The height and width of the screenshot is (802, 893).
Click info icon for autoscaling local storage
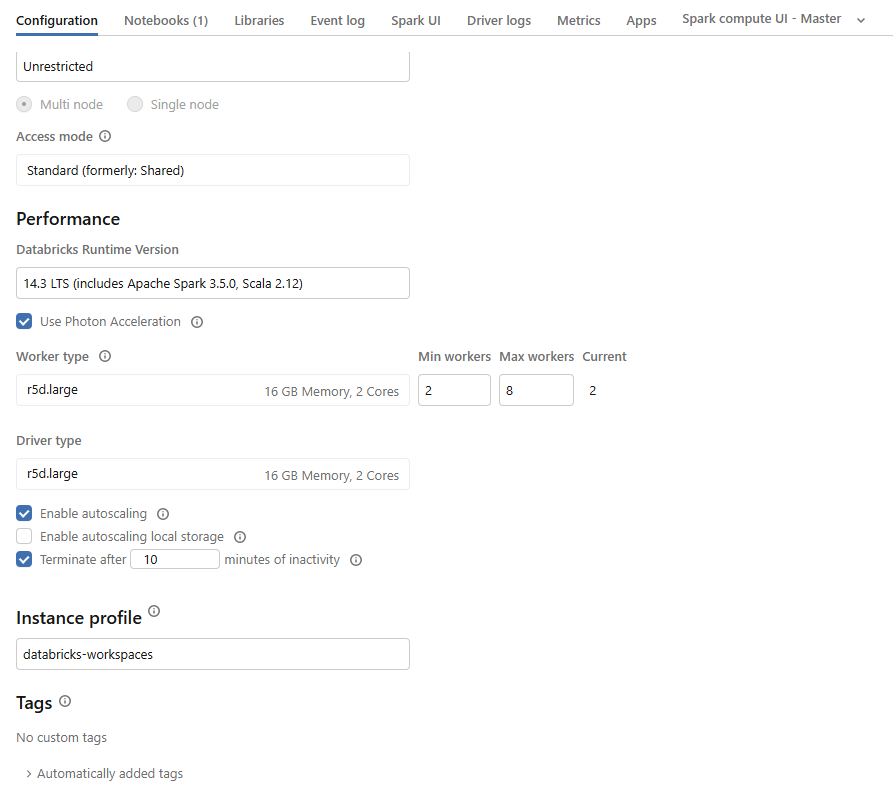240,537
